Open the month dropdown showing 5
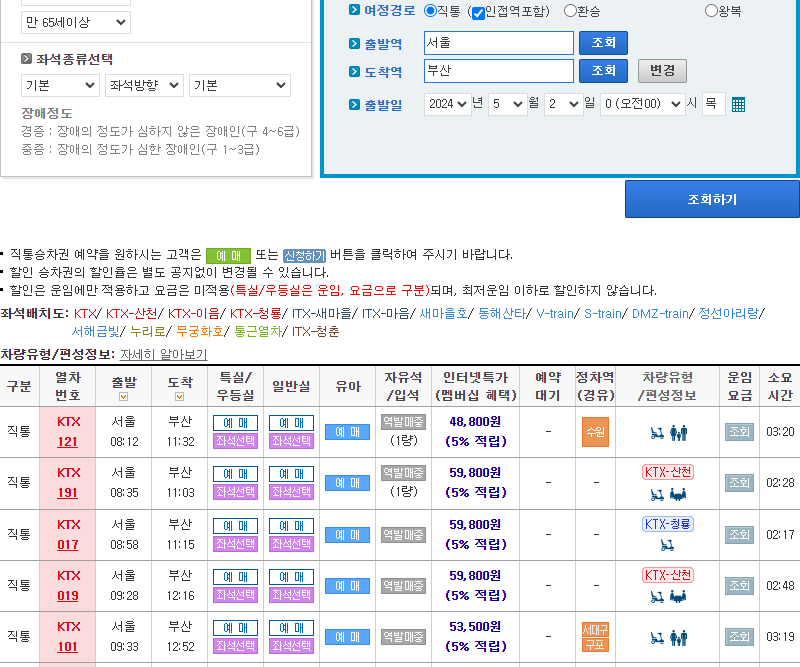Viewport: 800px width, 667px height. (508, 104)
